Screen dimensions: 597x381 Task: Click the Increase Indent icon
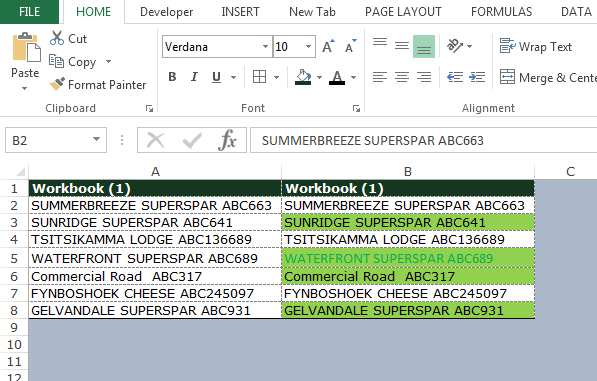477,77
